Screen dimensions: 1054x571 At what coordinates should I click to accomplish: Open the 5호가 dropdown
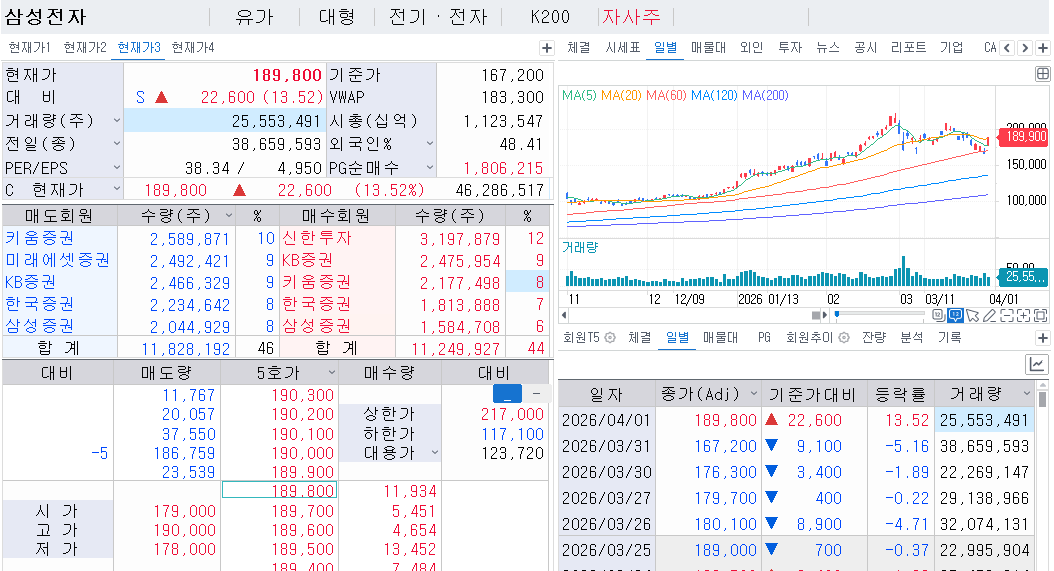(x=331, y=373)
